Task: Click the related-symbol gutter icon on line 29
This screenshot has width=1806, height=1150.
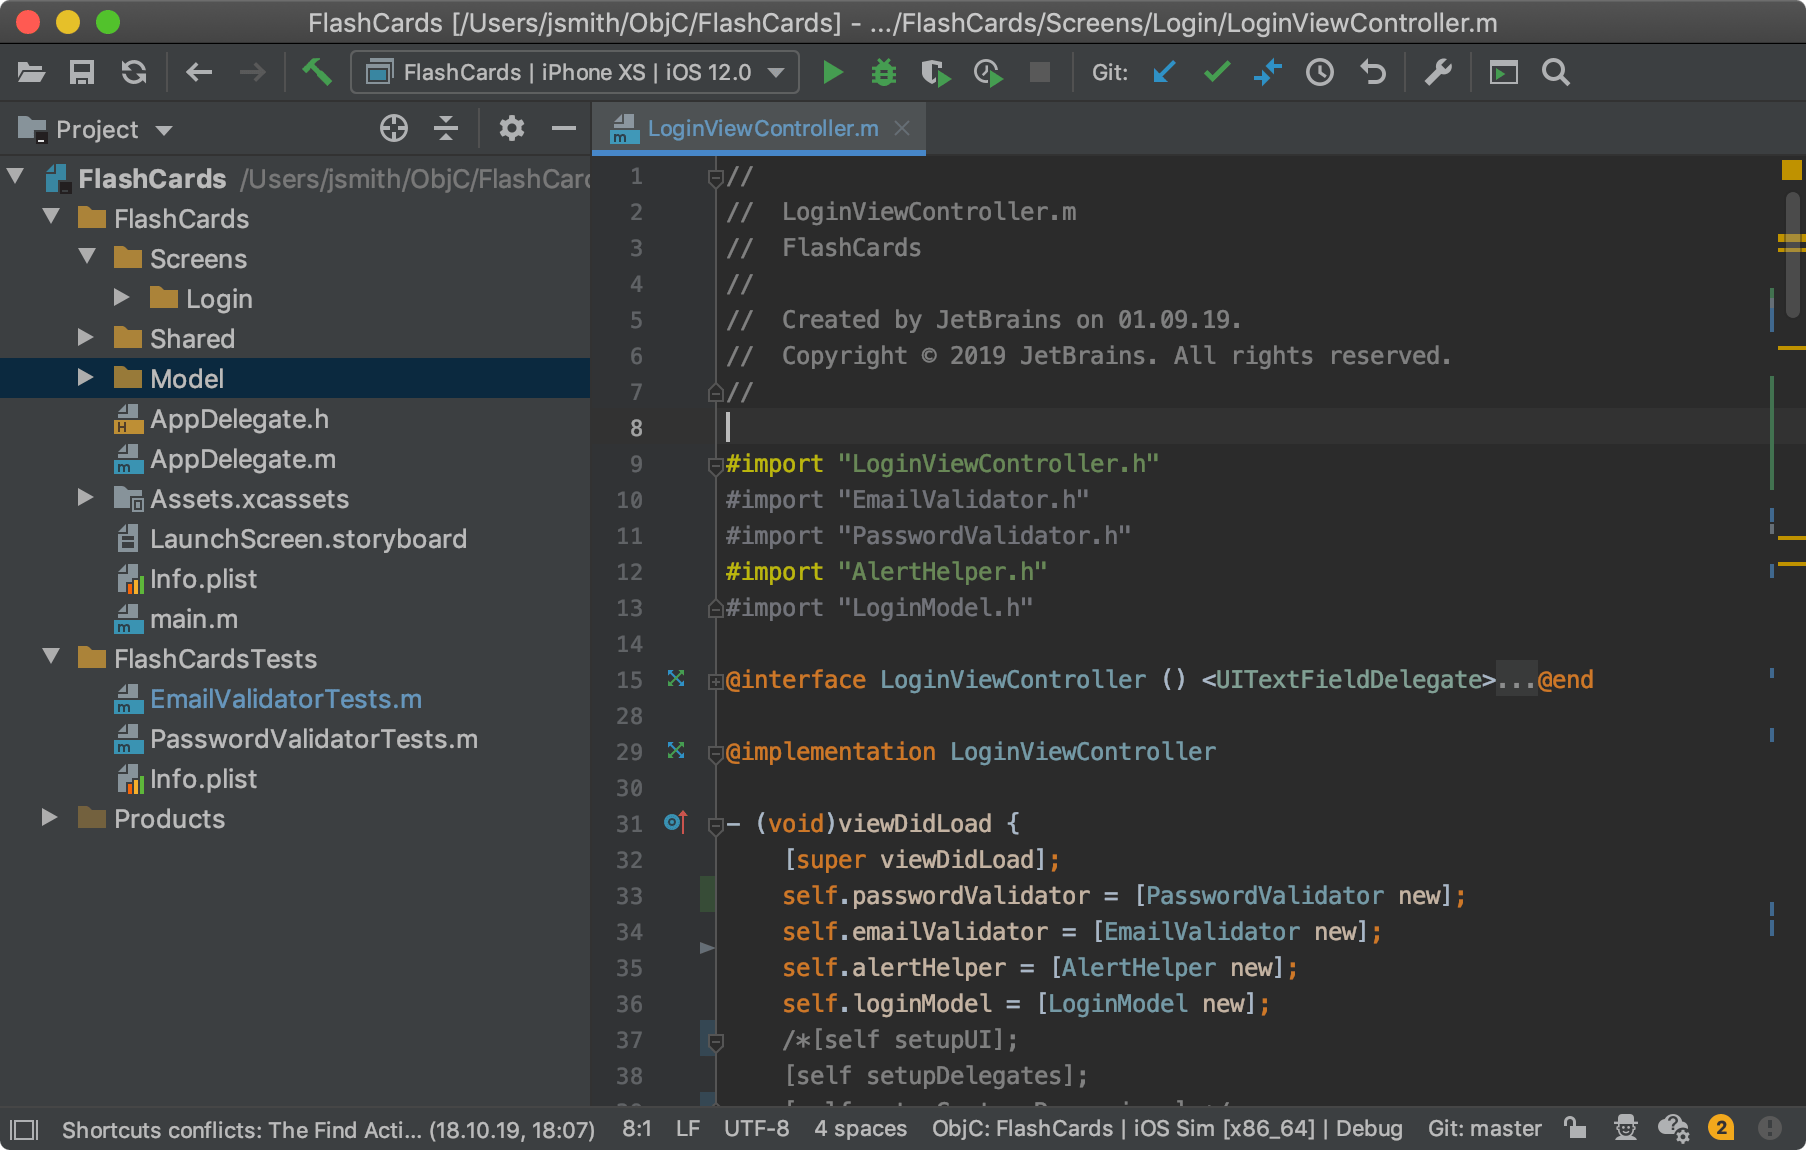Action: click(676, 750)
